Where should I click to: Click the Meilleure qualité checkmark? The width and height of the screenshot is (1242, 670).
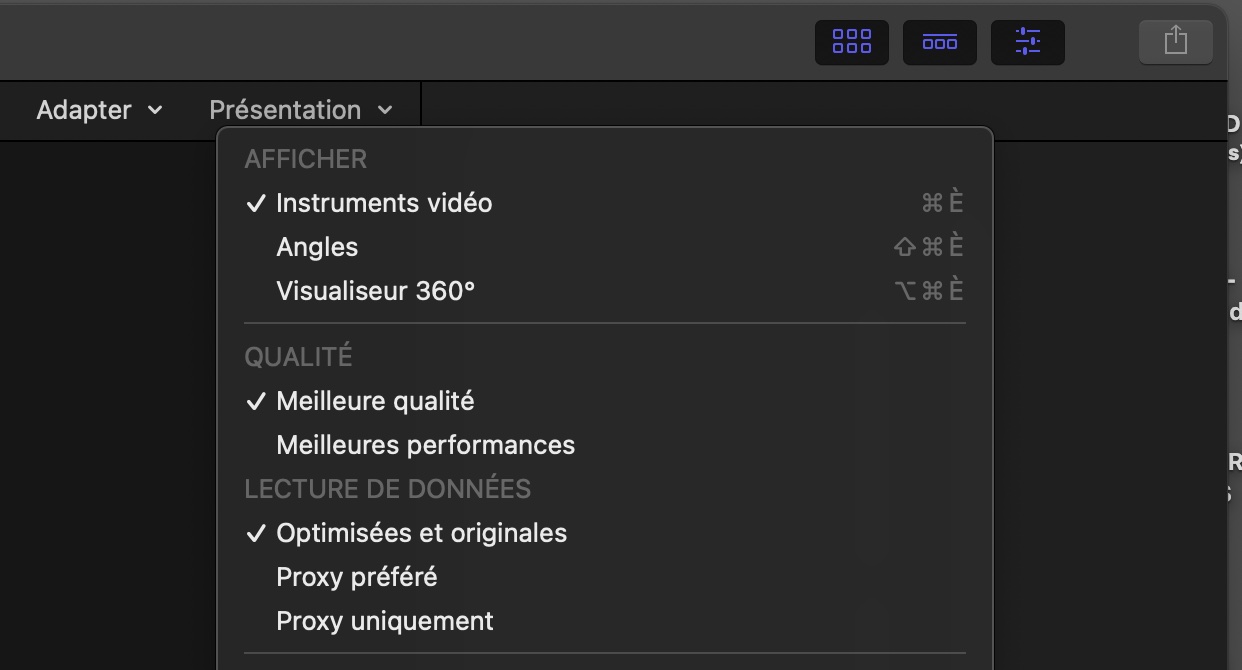[257, 401]
